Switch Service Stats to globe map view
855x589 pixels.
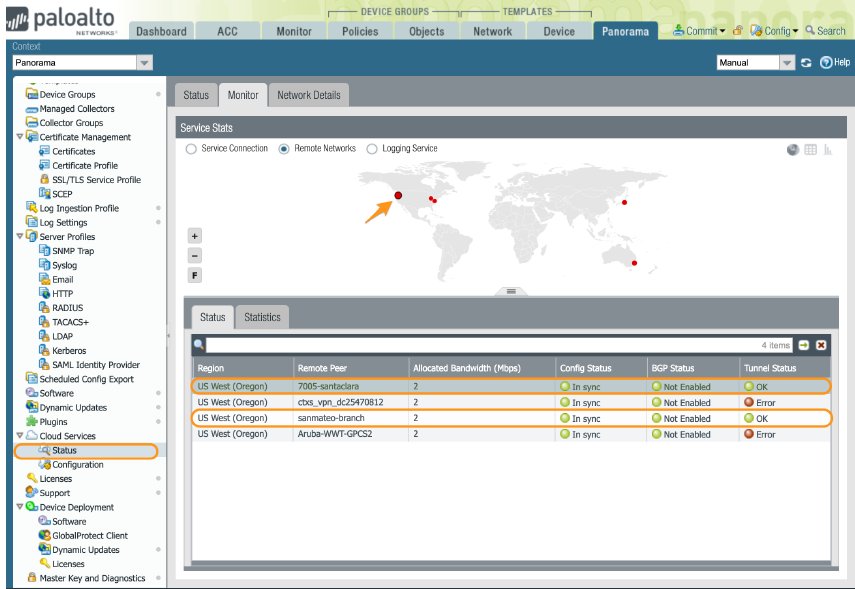point(793,150)
